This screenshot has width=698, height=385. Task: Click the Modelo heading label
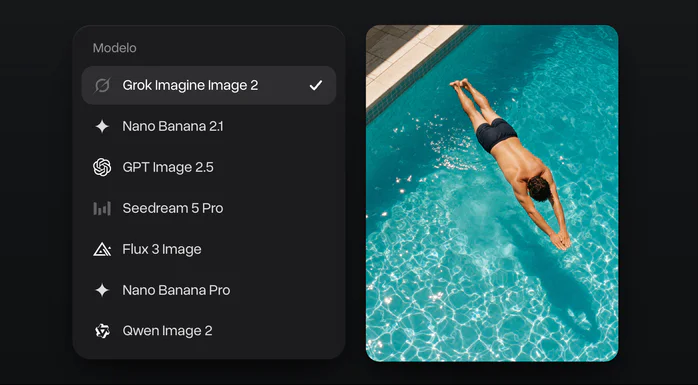click(x=114, y=48)
